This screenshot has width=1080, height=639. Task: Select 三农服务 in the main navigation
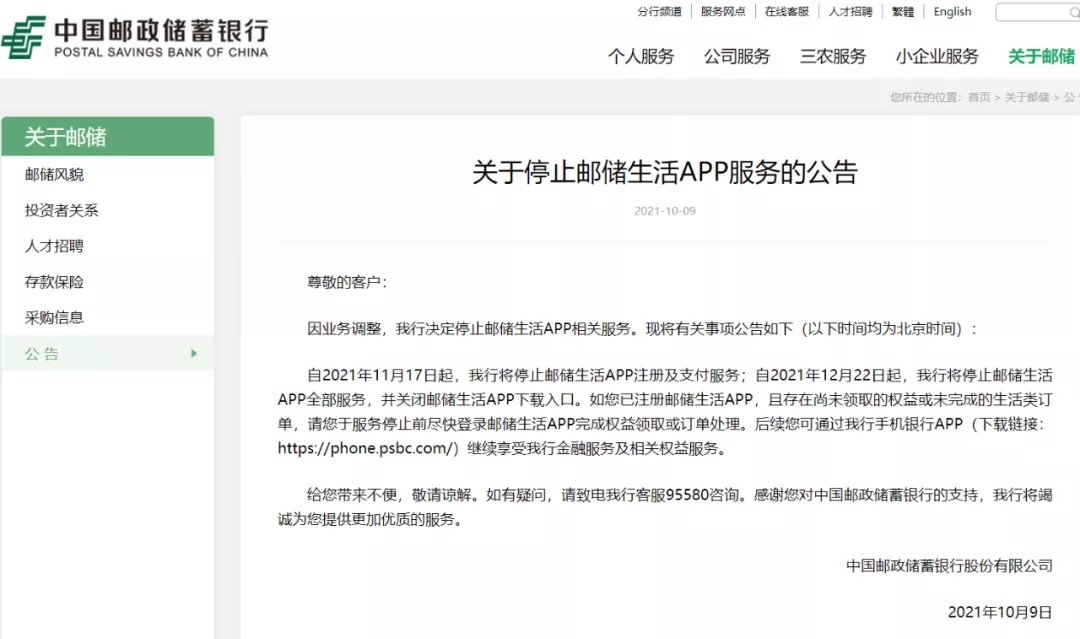coord(833,56)
